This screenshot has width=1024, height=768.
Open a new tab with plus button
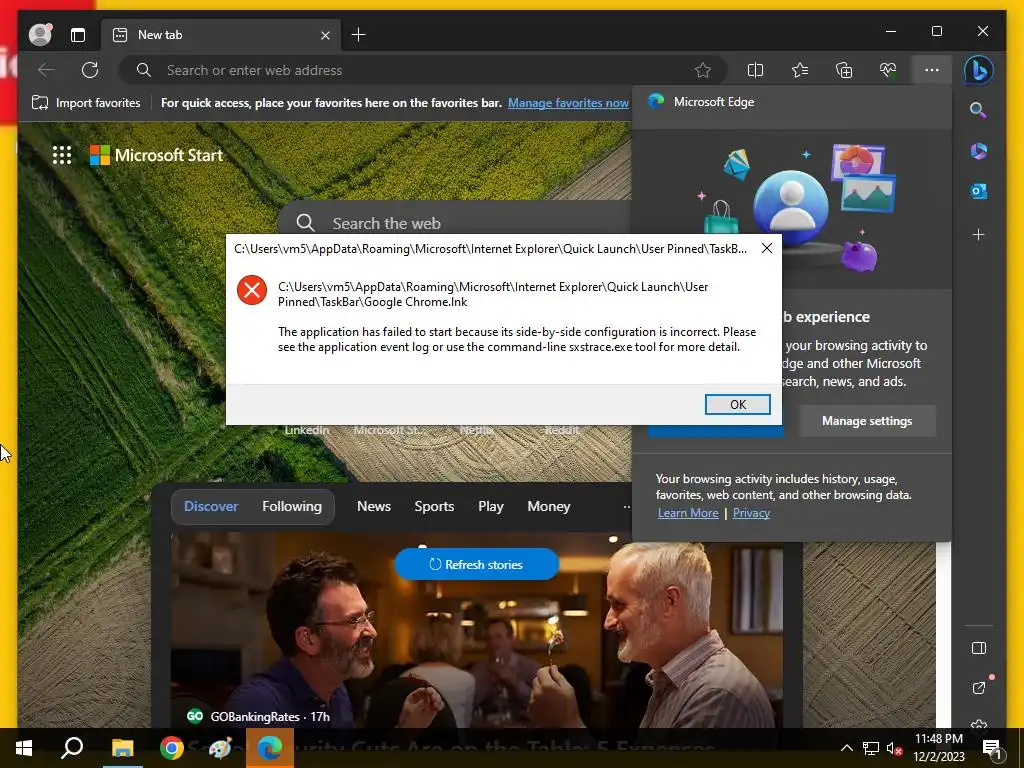[x=359, y=35]
